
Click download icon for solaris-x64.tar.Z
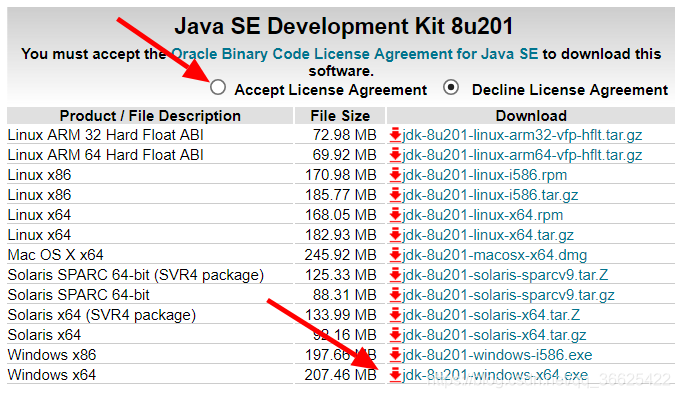point(395,315)
